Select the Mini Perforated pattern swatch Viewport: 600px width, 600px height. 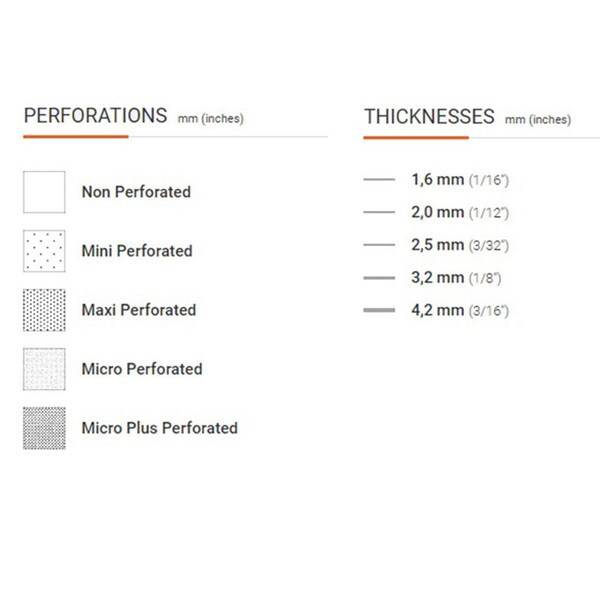(x=44, y=251)
